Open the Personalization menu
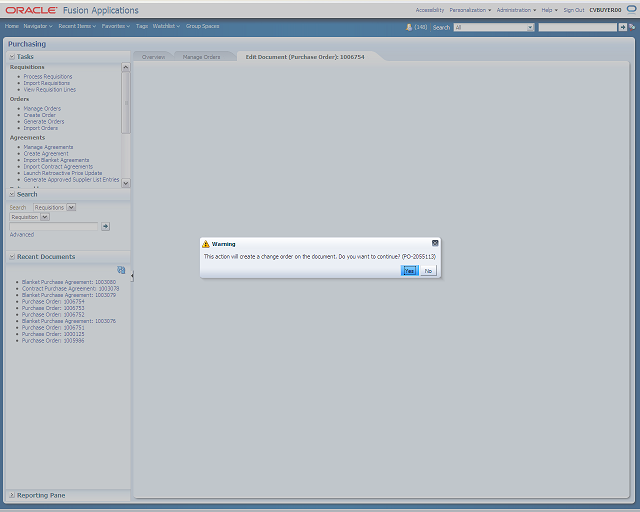 tap(470, 10)
